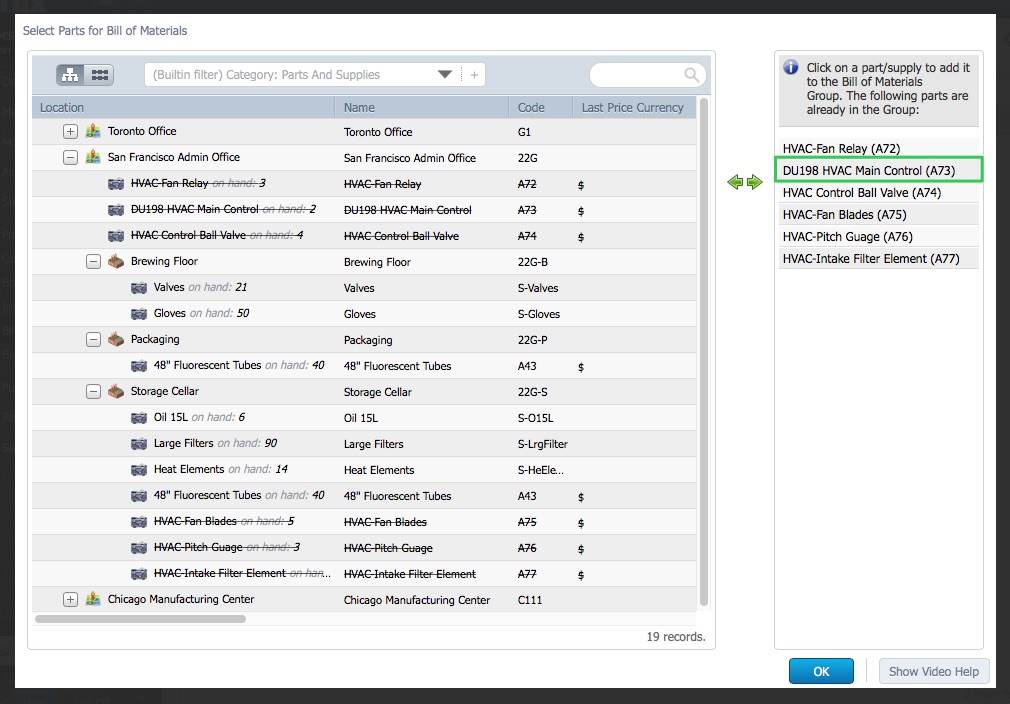Click the DU198 HVAC Main Control part icon
Screen dimensions: 1010x704
pos(116,209)
